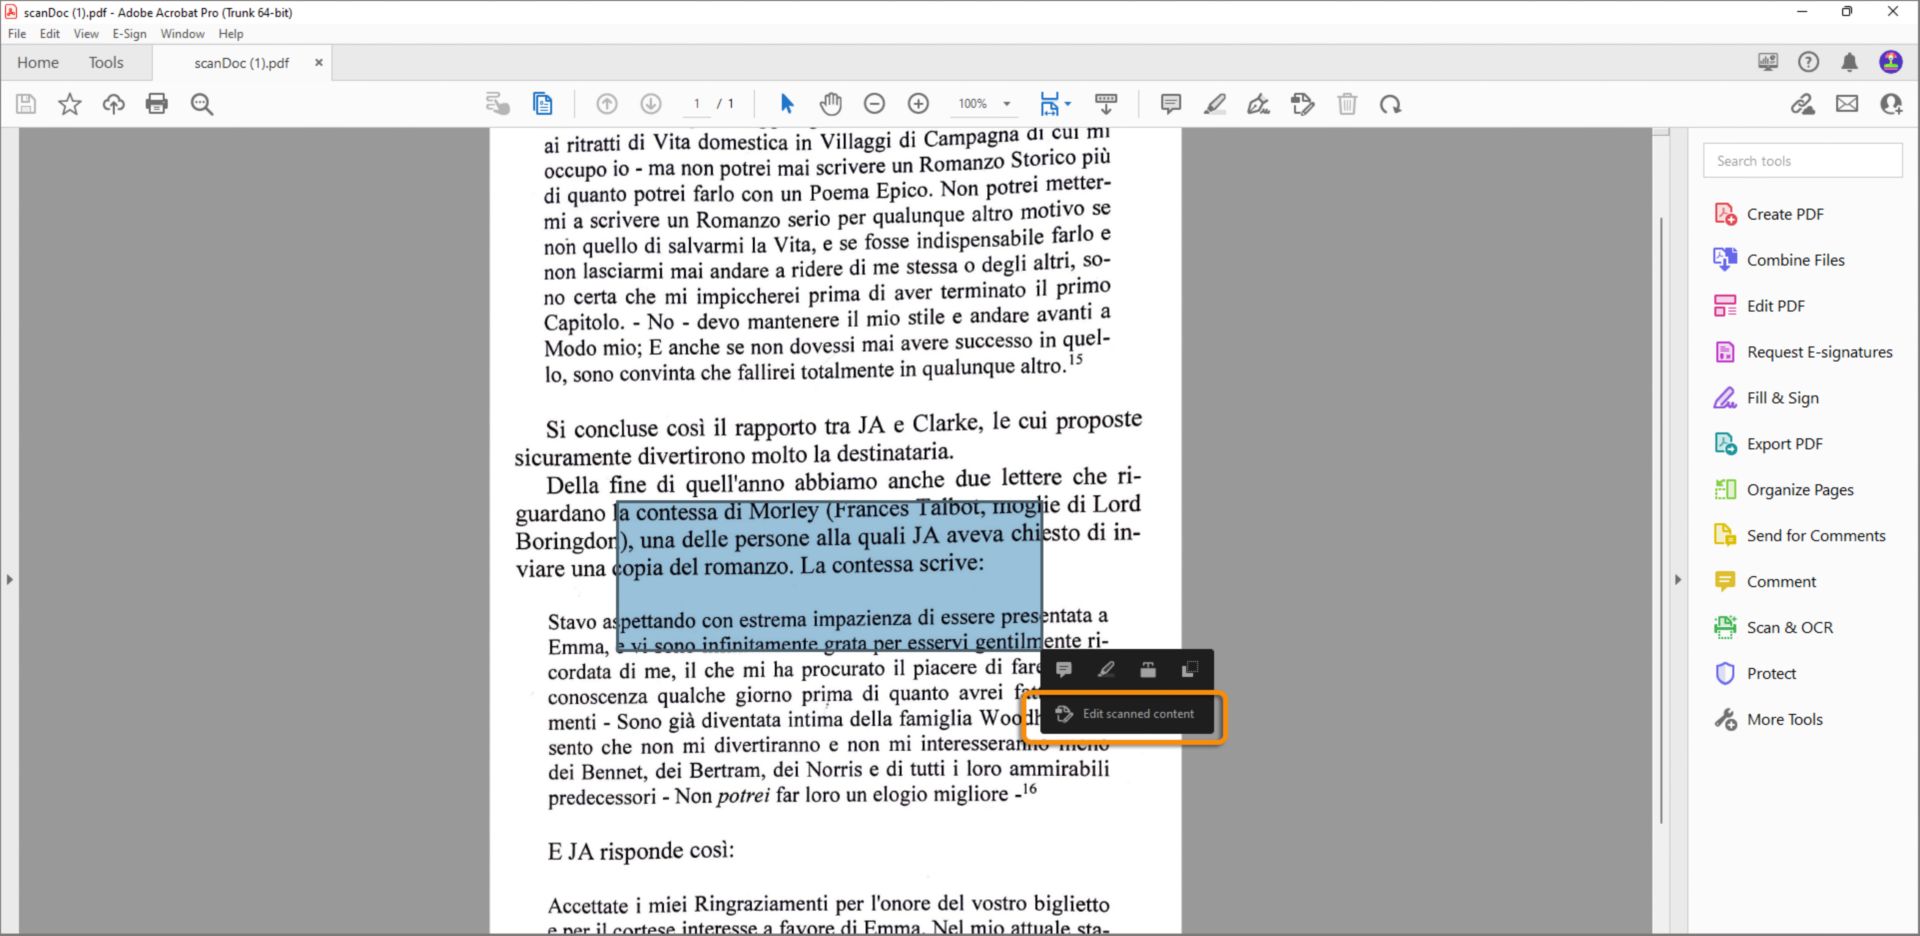Print the scanned document
This screenshot has height=936, width=1920.
click(157, 103)
